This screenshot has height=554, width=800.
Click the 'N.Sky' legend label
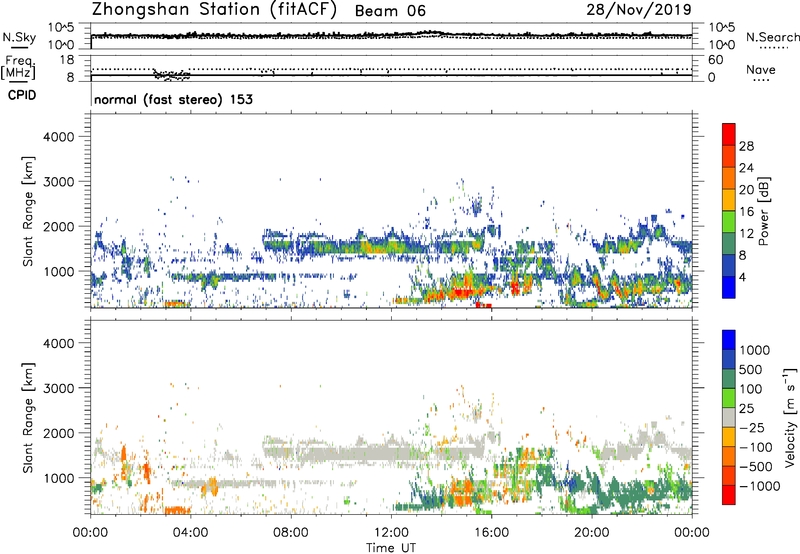coord(19,37)
